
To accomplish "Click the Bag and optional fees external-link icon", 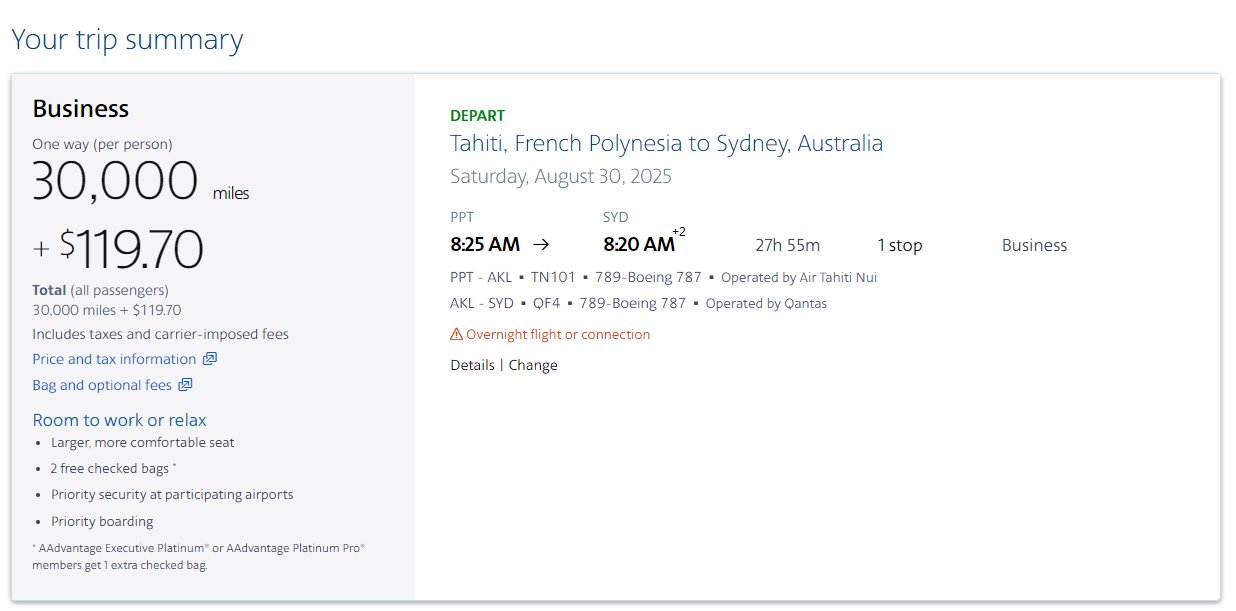I will (185, 385).
